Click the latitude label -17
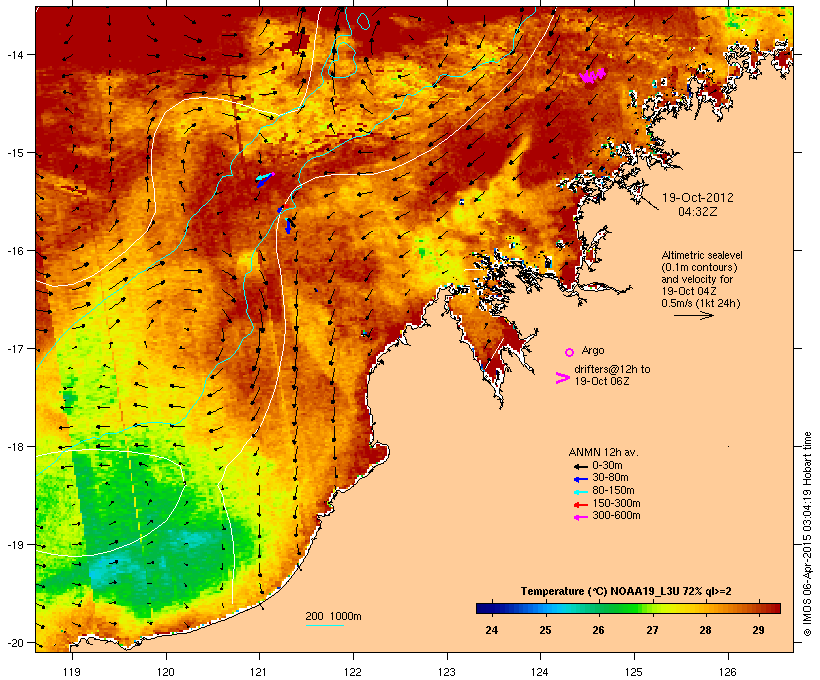Screen dimensions: 820x680 click(14, 349)
